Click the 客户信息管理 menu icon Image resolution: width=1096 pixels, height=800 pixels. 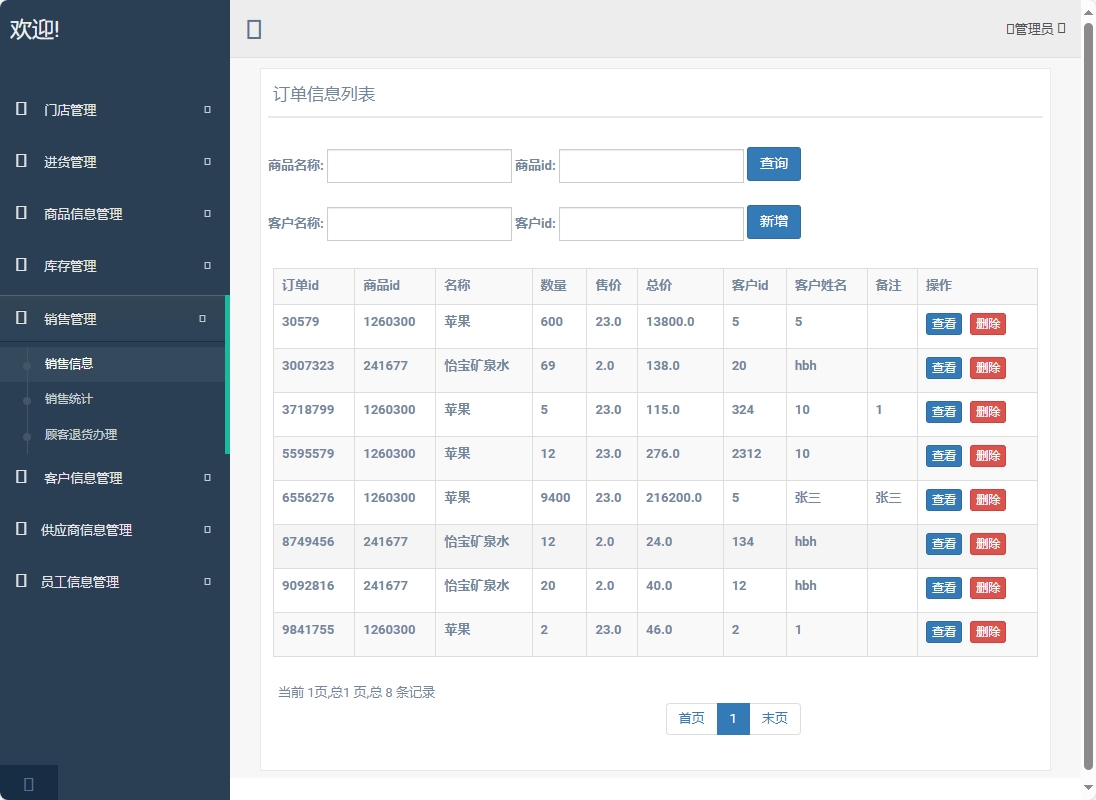click(20, 478)
